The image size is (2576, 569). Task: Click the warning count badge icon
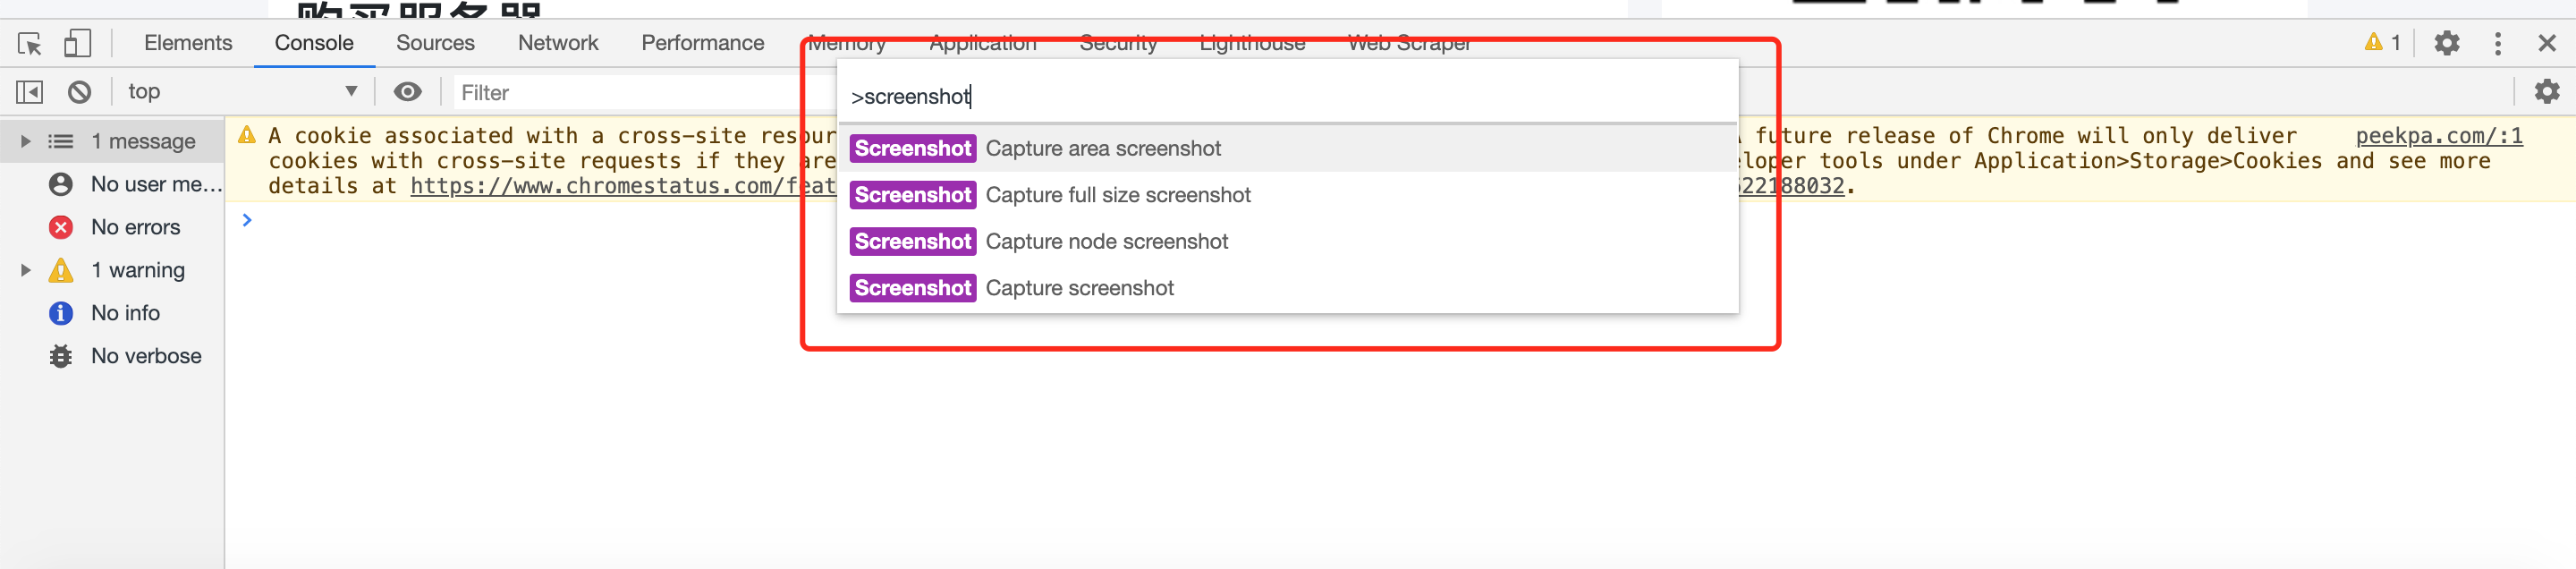pos(2382,42)
